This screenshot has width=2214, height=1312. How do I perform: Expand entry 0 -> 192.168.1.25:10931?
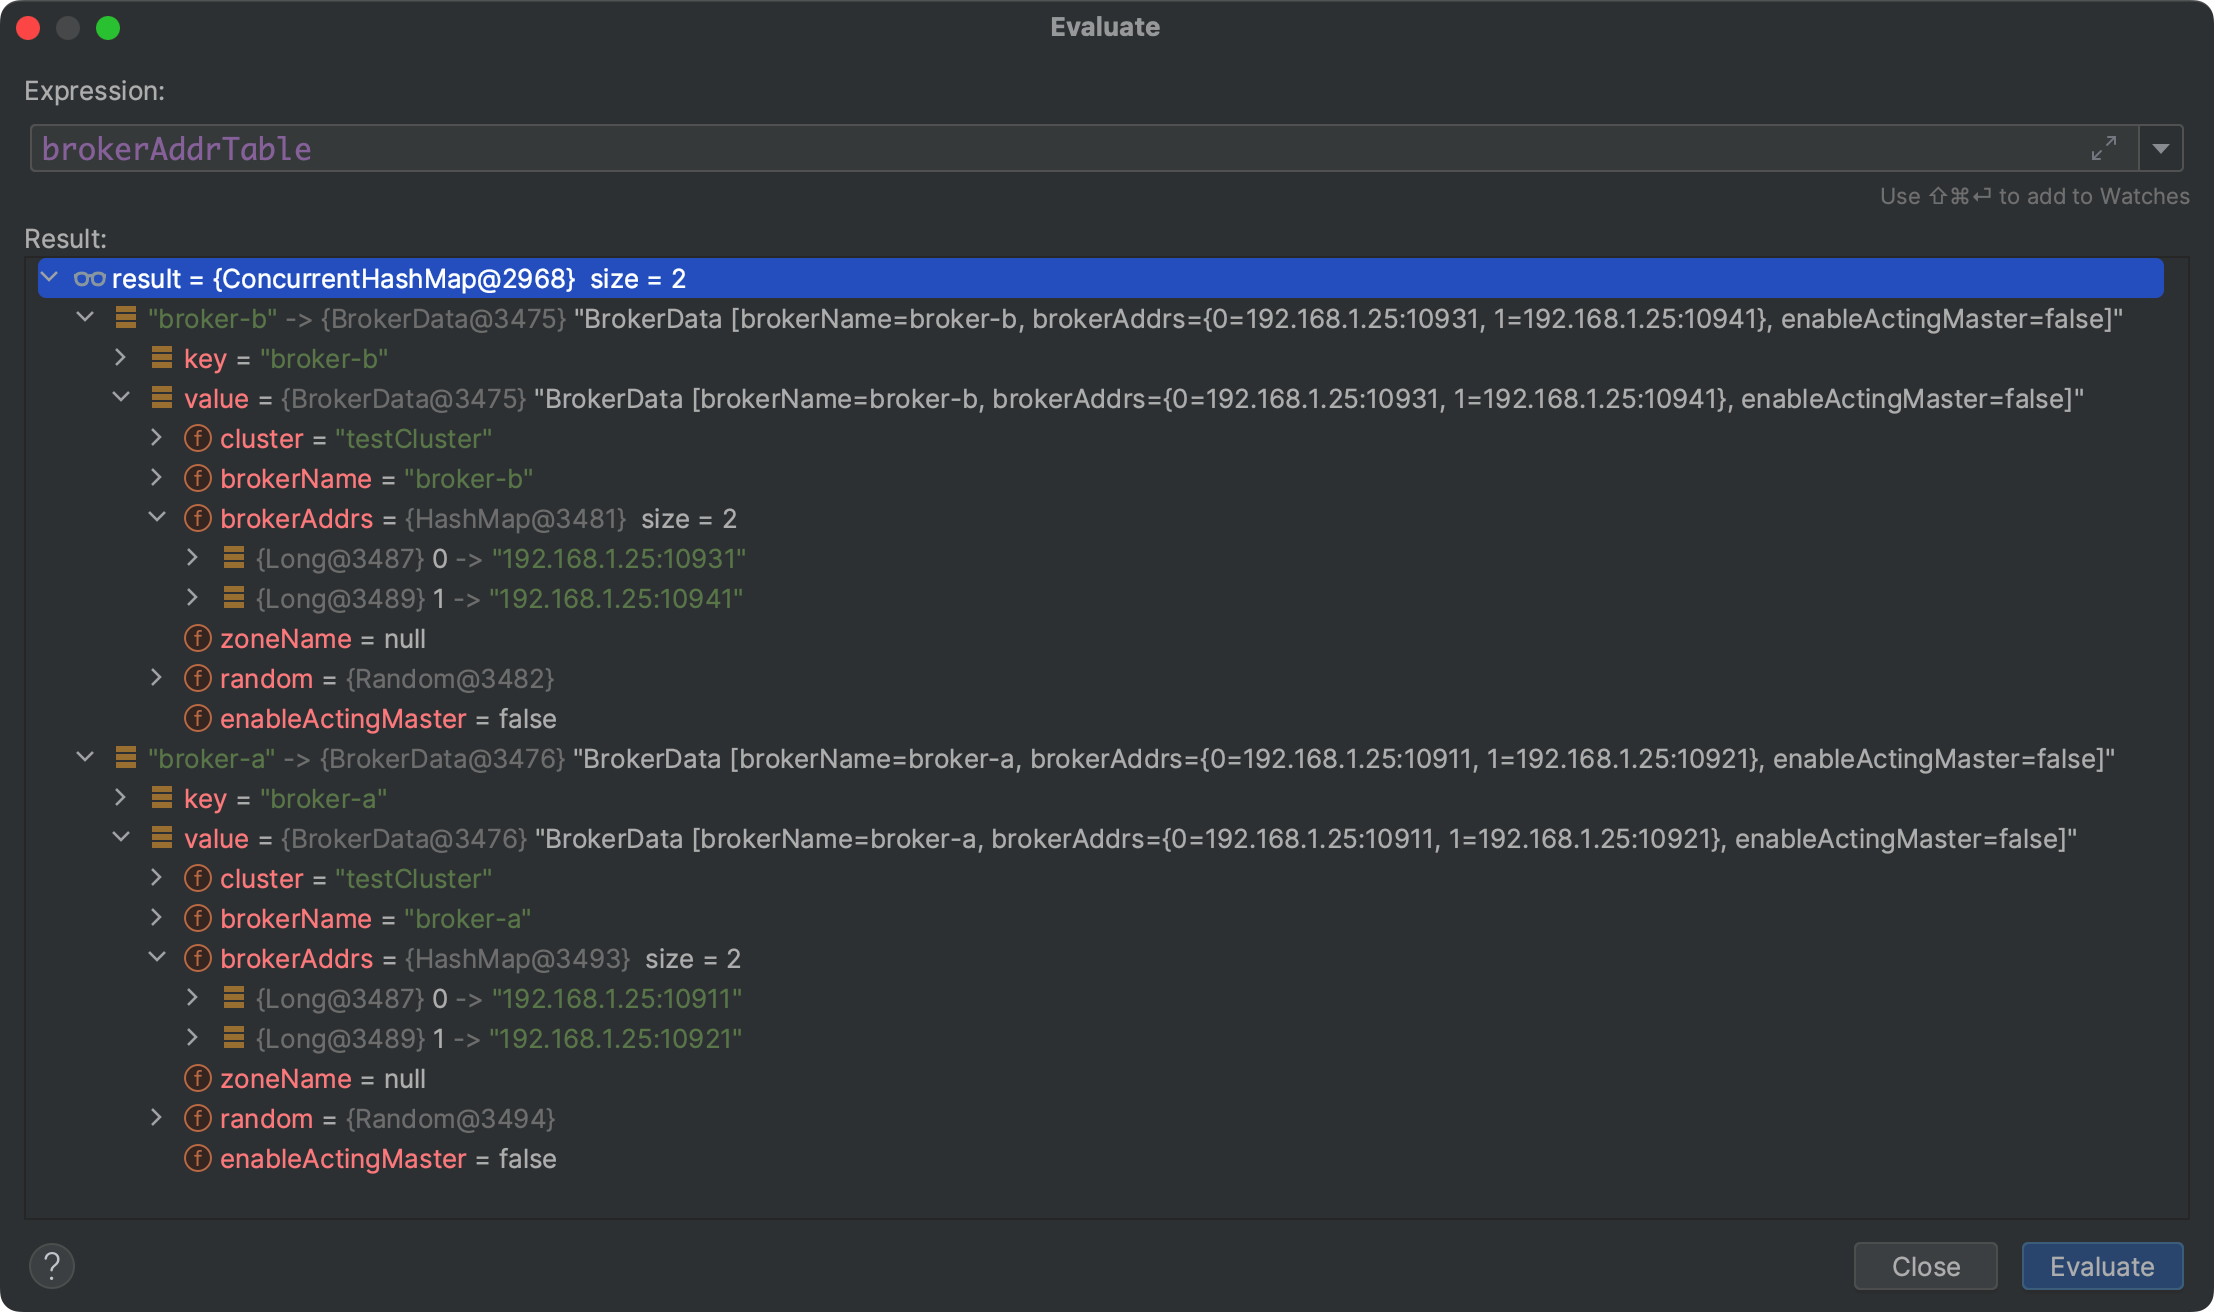point(193,558)
